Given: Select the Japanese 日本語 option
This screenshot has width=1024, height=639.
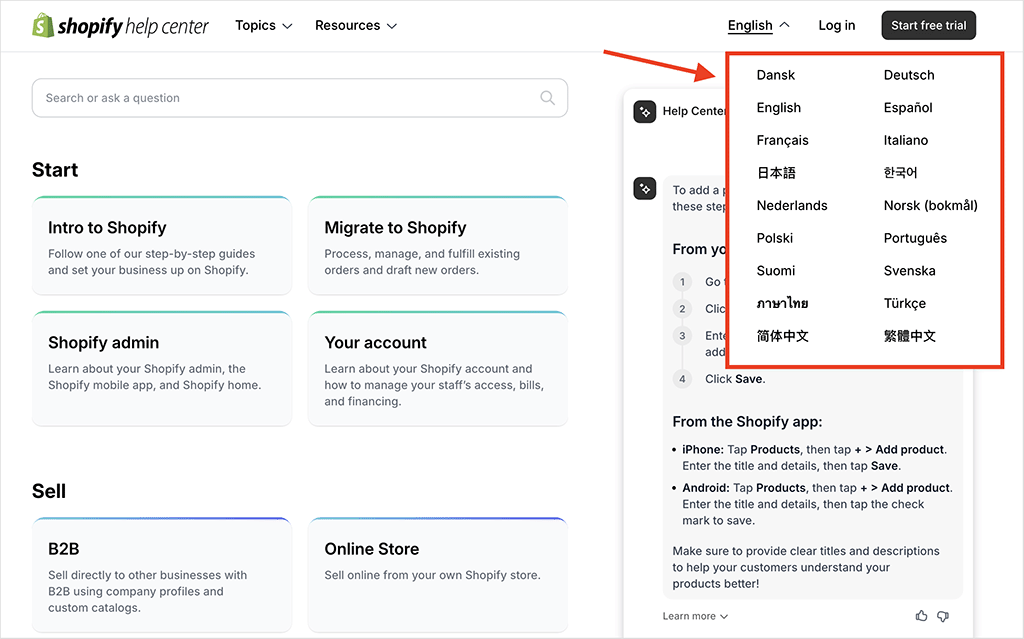Looking at the screenshot, I should [x=776, y=173].
